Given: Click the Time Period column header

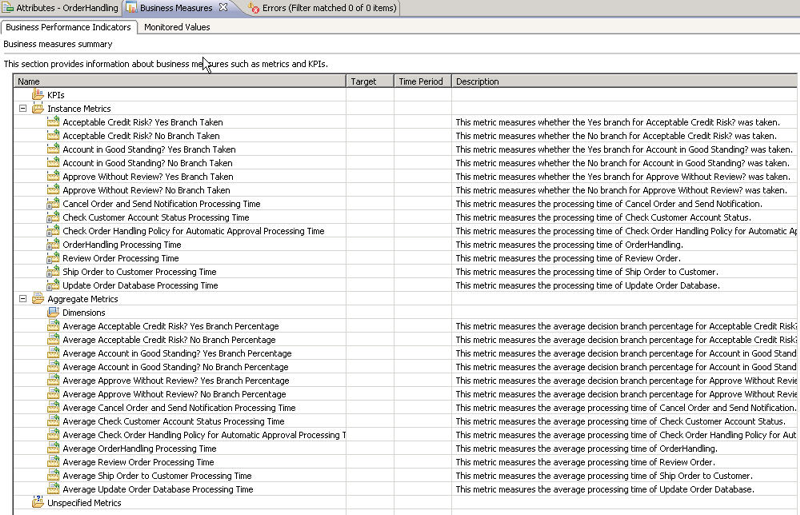Looking at the screenshot, I should (x=420, y=82).
